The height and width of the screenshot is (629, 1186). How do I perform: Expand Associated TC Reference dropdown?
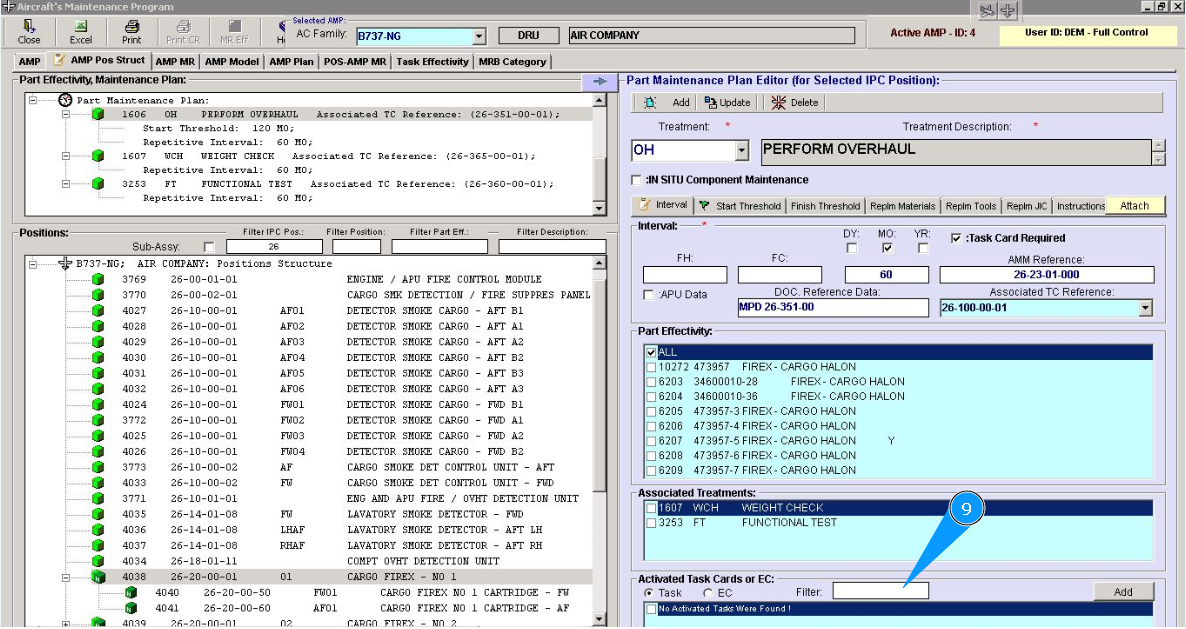pos(1145,309)
